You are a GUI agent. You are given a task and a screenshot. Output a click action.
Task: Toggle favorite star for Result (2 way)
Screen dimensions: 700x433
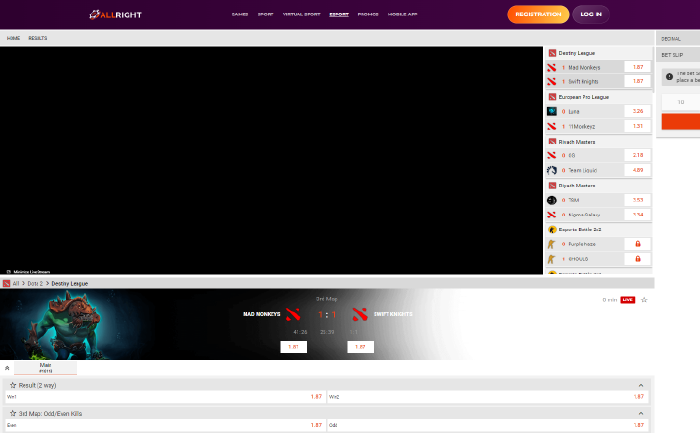[12, 385]
